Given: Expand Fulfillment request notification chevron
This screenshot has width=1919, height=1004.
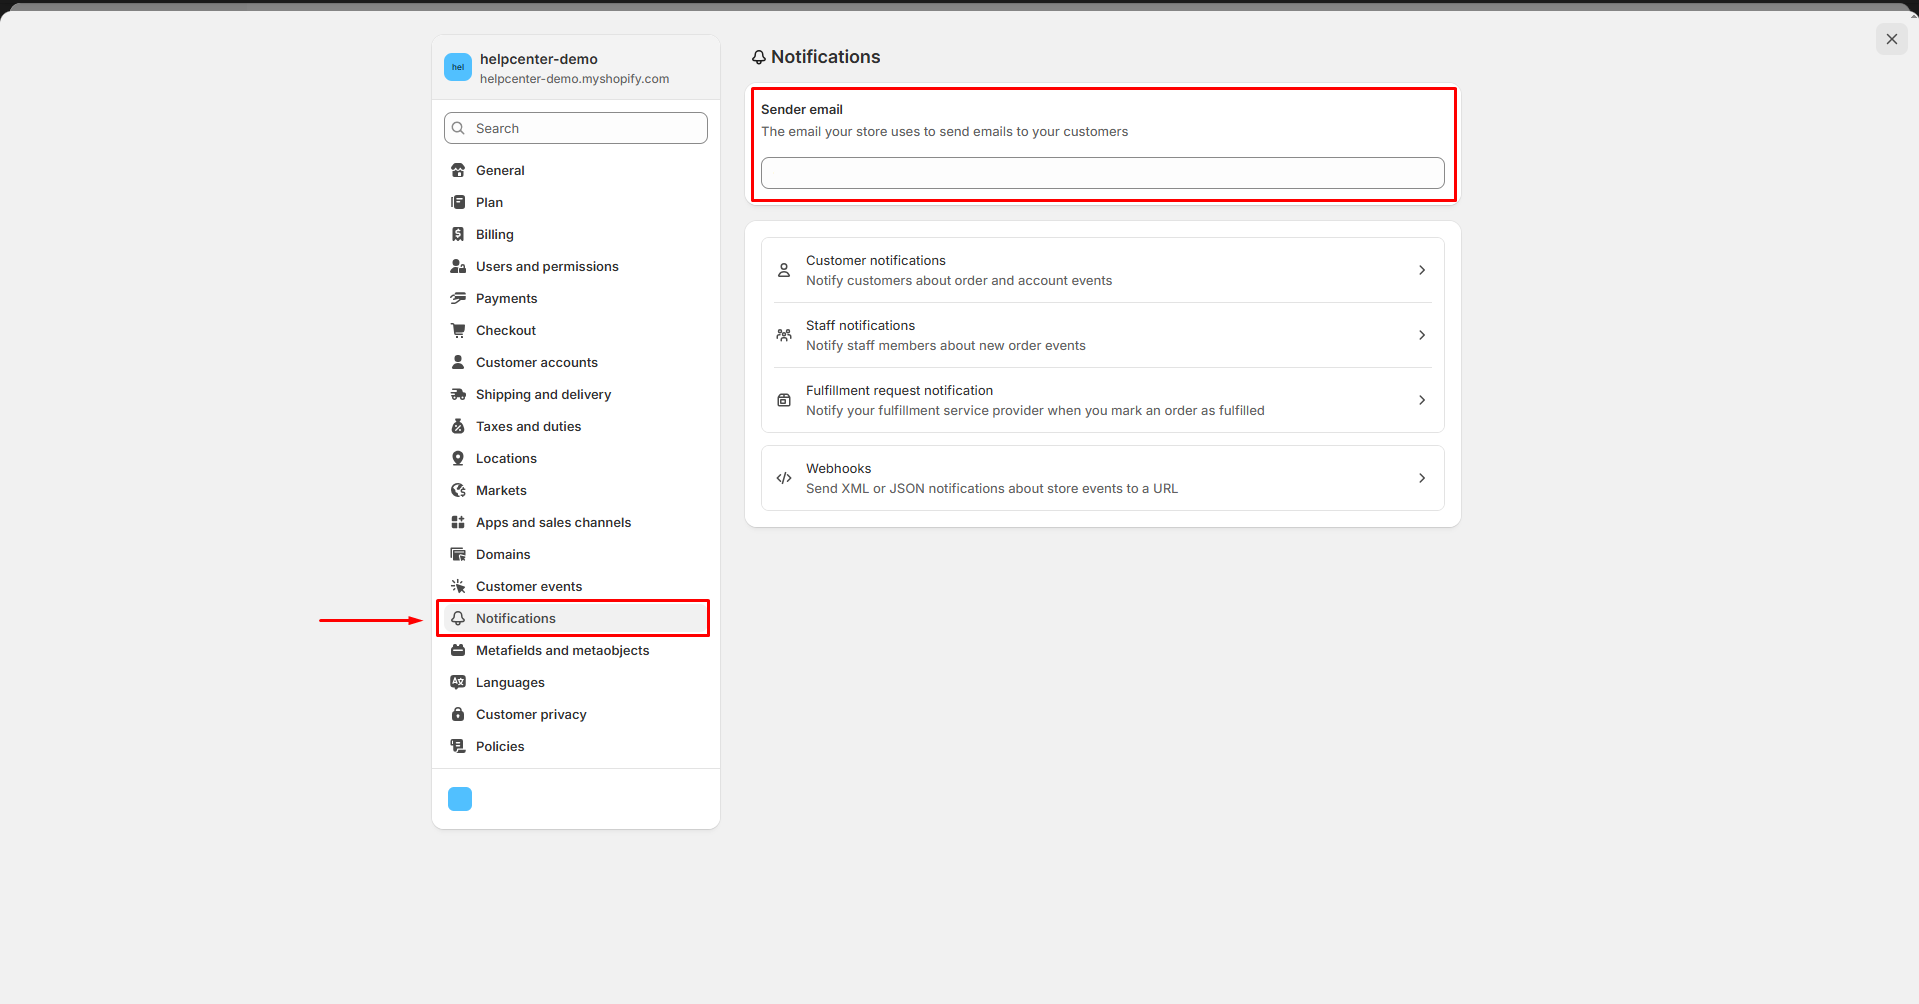Looking at the screenshot, I should click(1422, 400).
